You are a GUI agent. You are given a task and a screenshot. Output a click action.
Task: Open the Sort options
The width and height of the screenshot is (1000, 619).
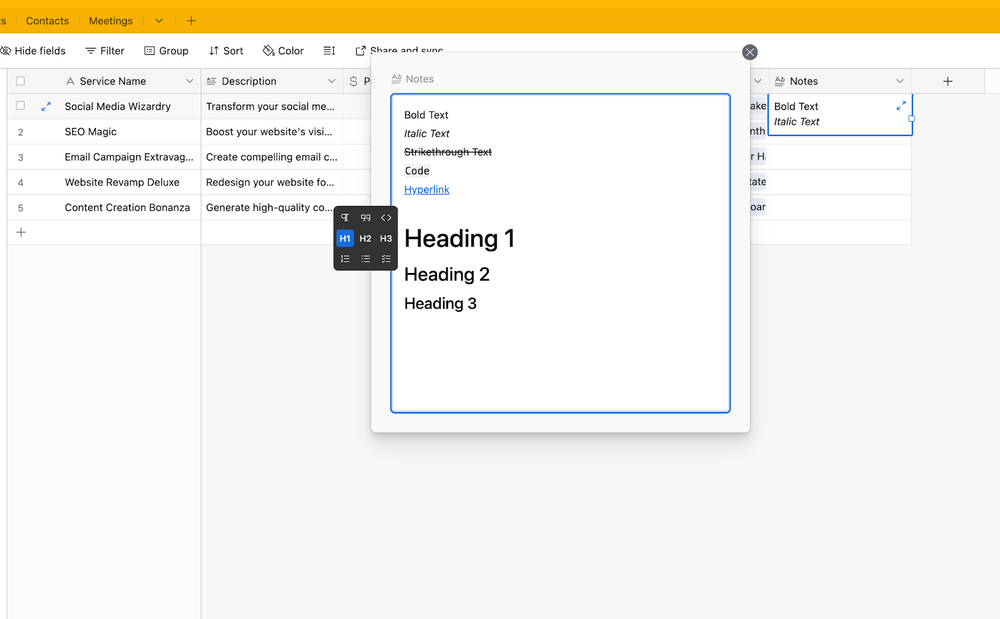(226, 50)
